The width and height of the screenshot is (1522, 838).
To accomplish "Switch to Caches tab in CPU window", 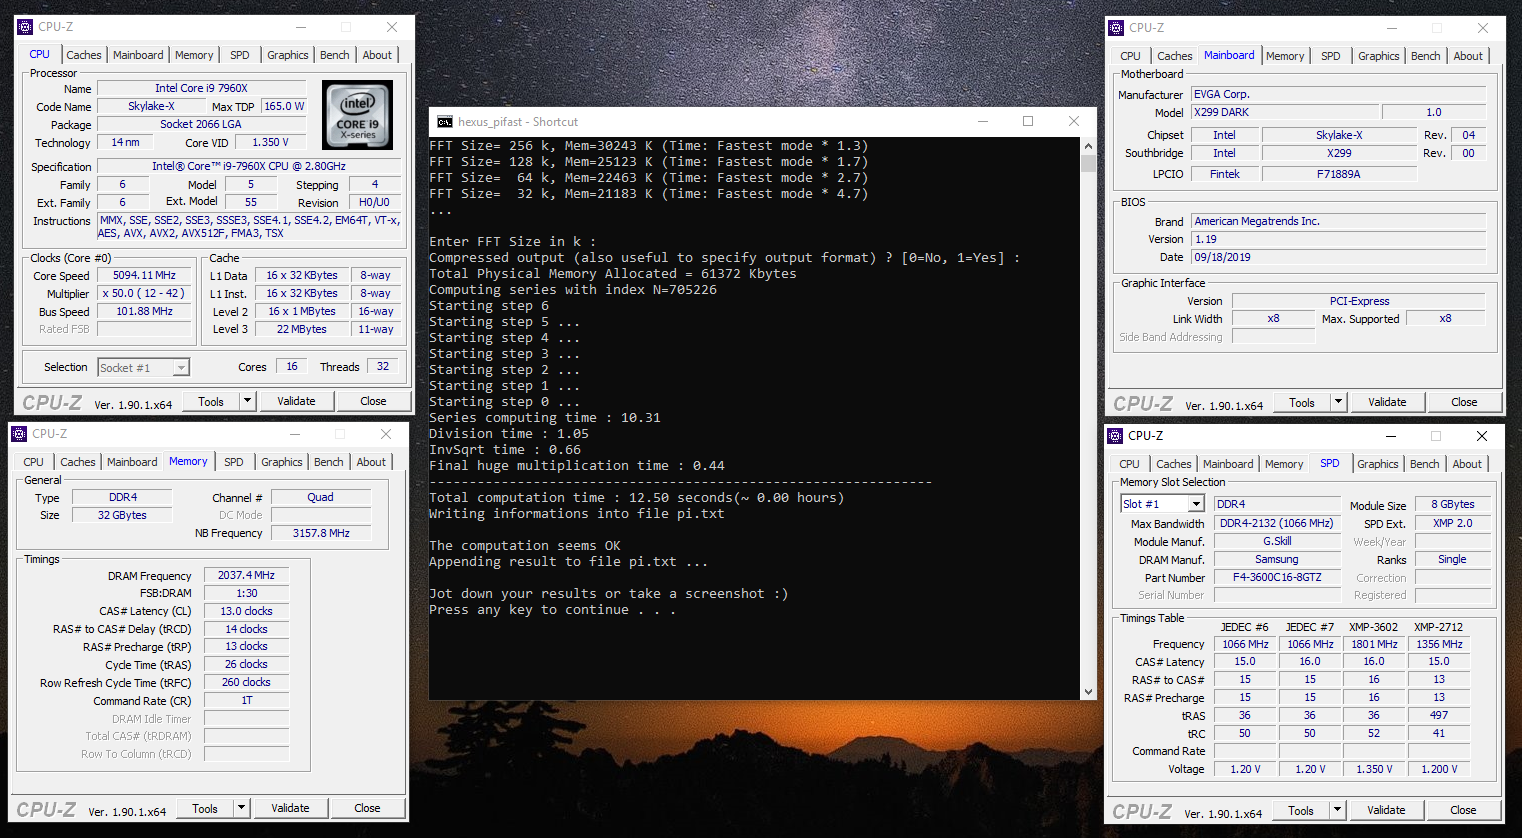I will click(83, 55).
